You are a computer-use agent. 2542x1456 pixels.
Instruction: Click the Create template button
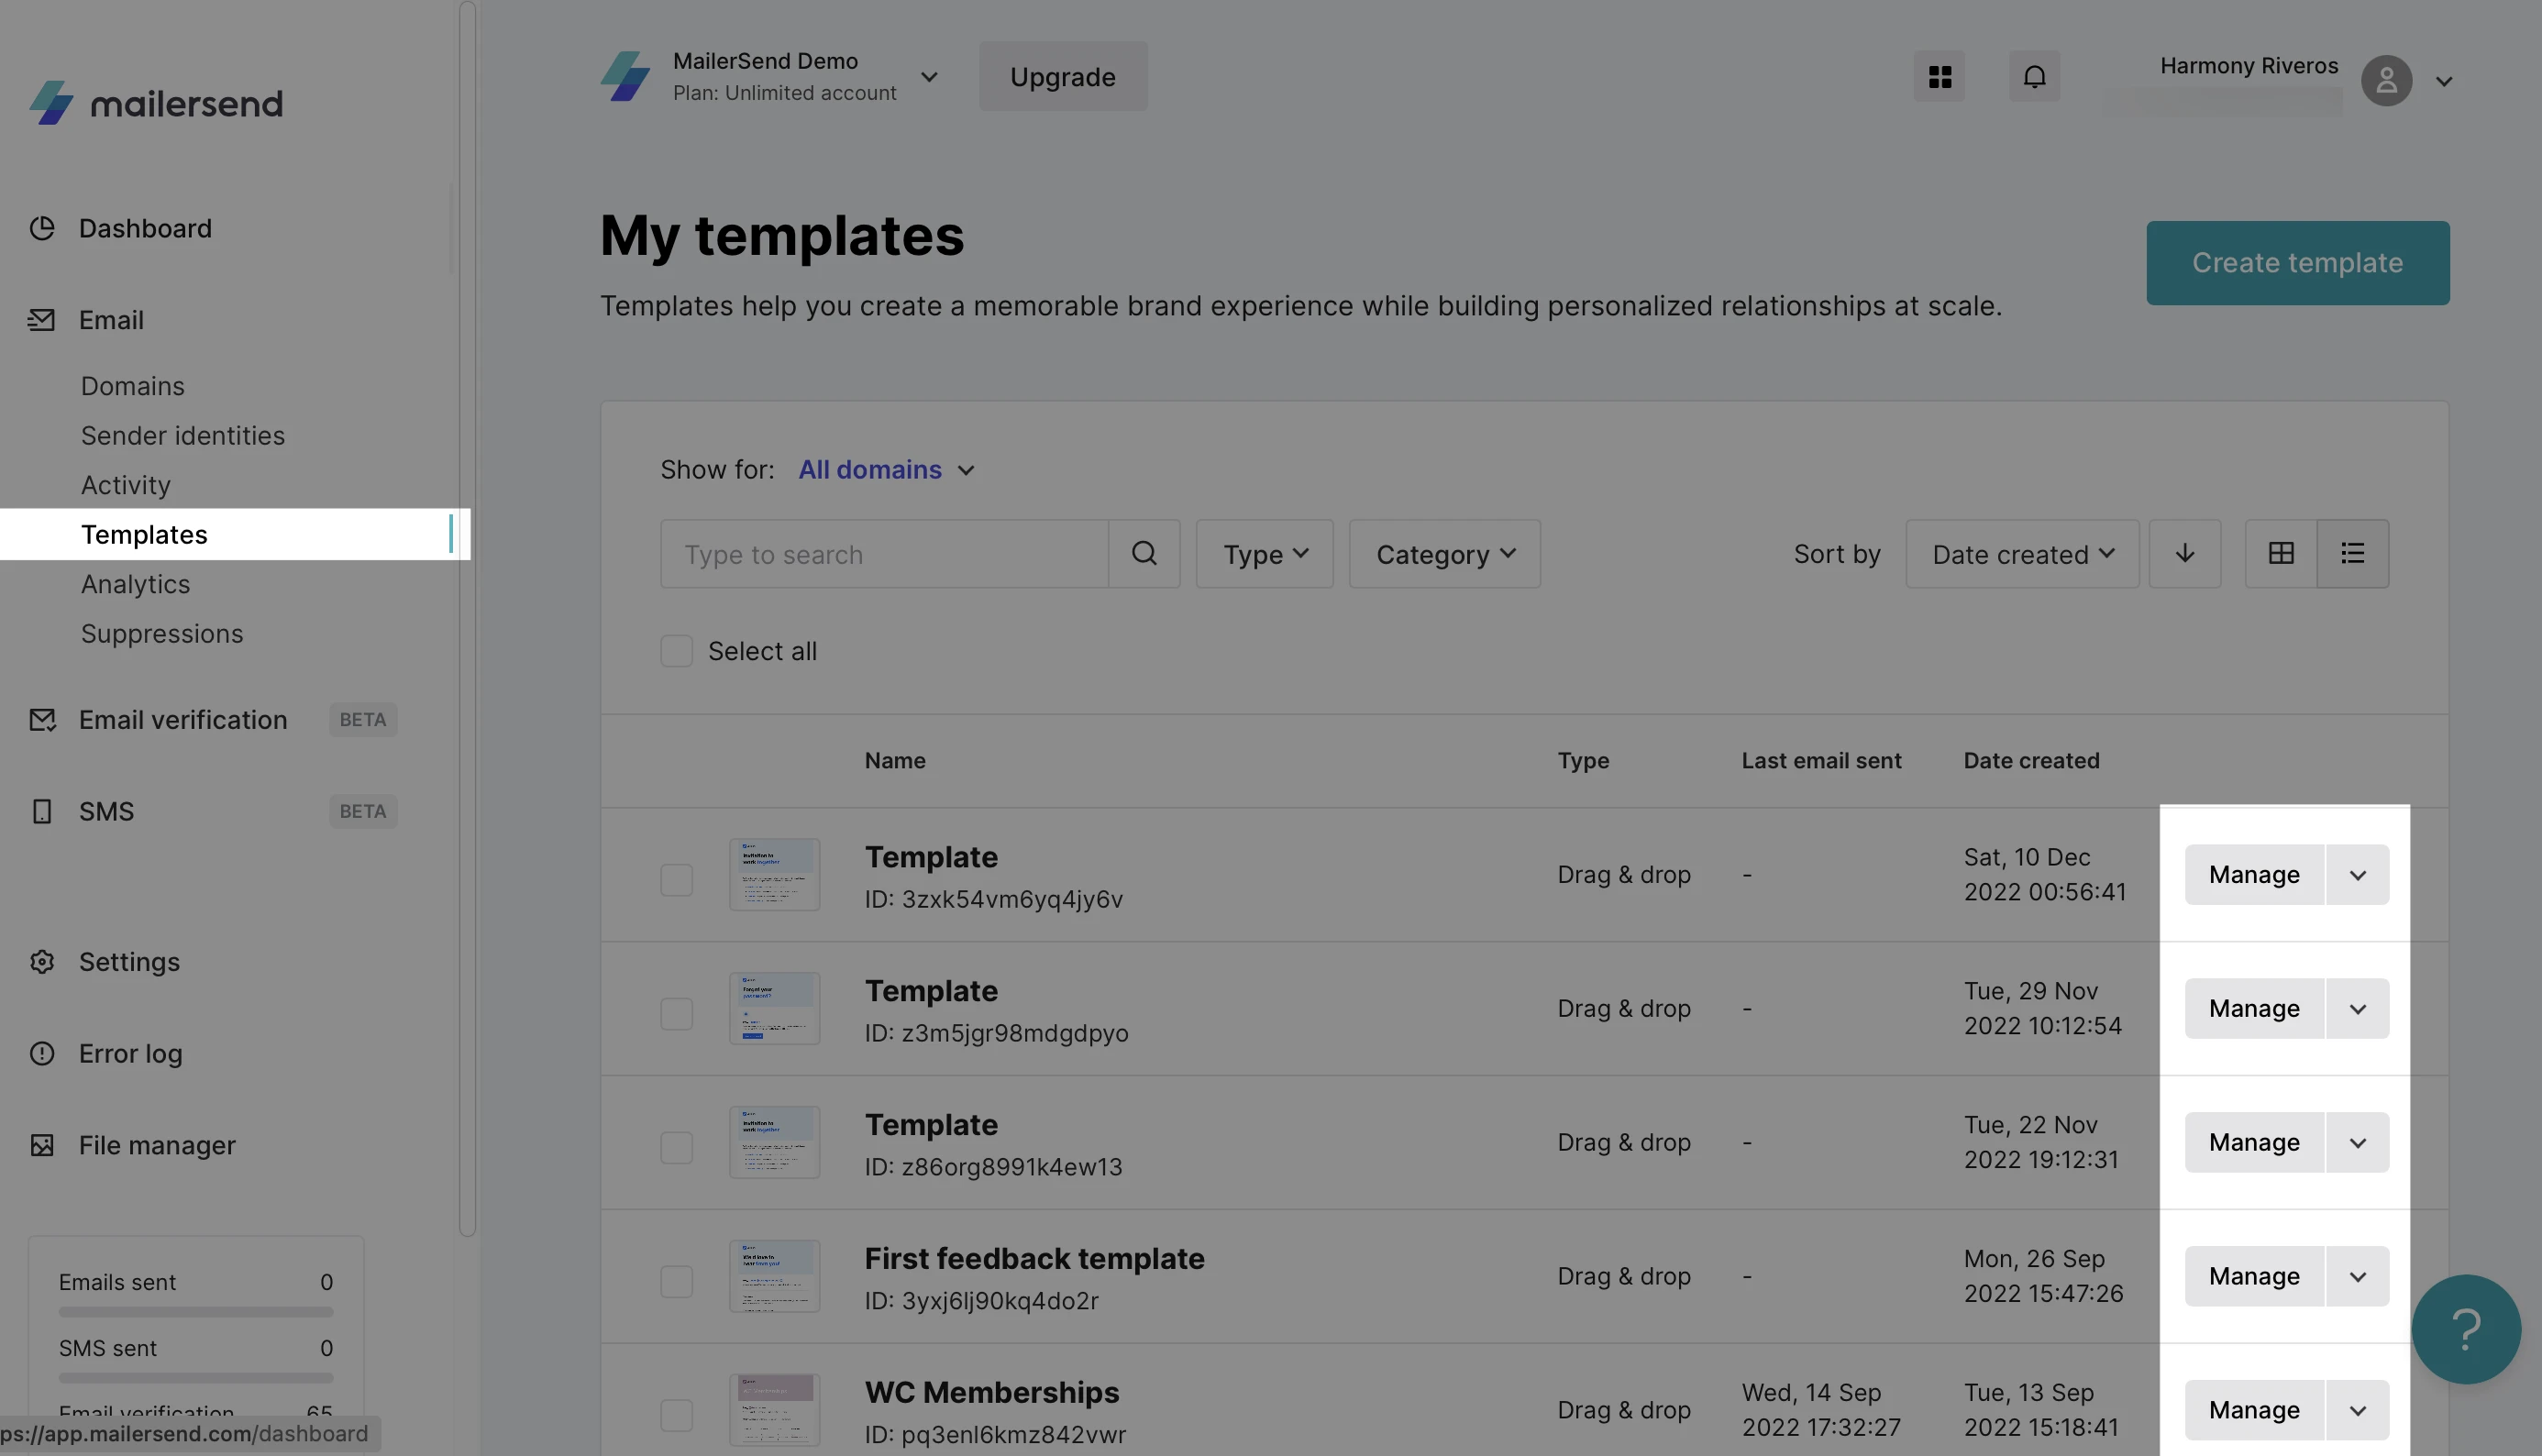[x=2297, y=263]
